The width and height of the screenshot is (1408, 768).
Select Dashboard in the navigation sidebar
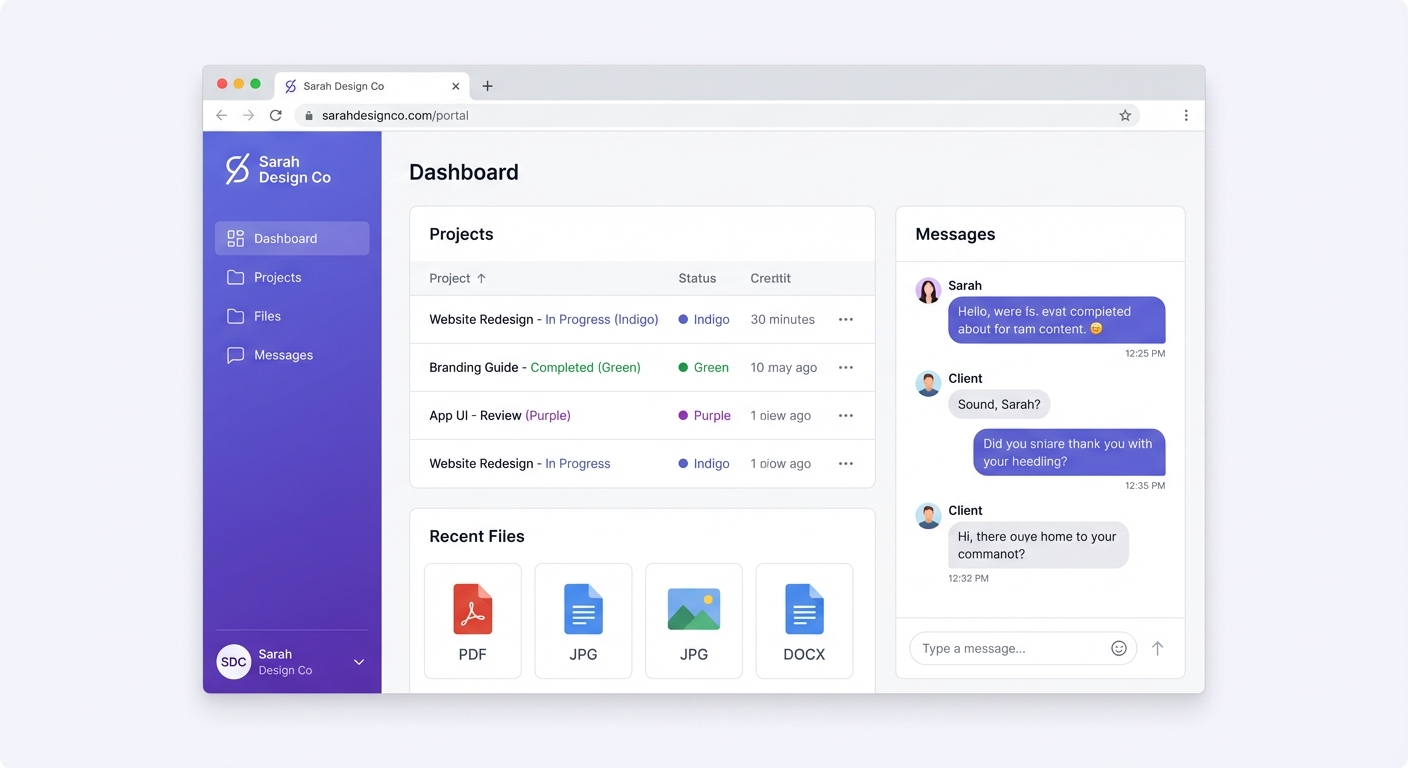pos(287,238)
